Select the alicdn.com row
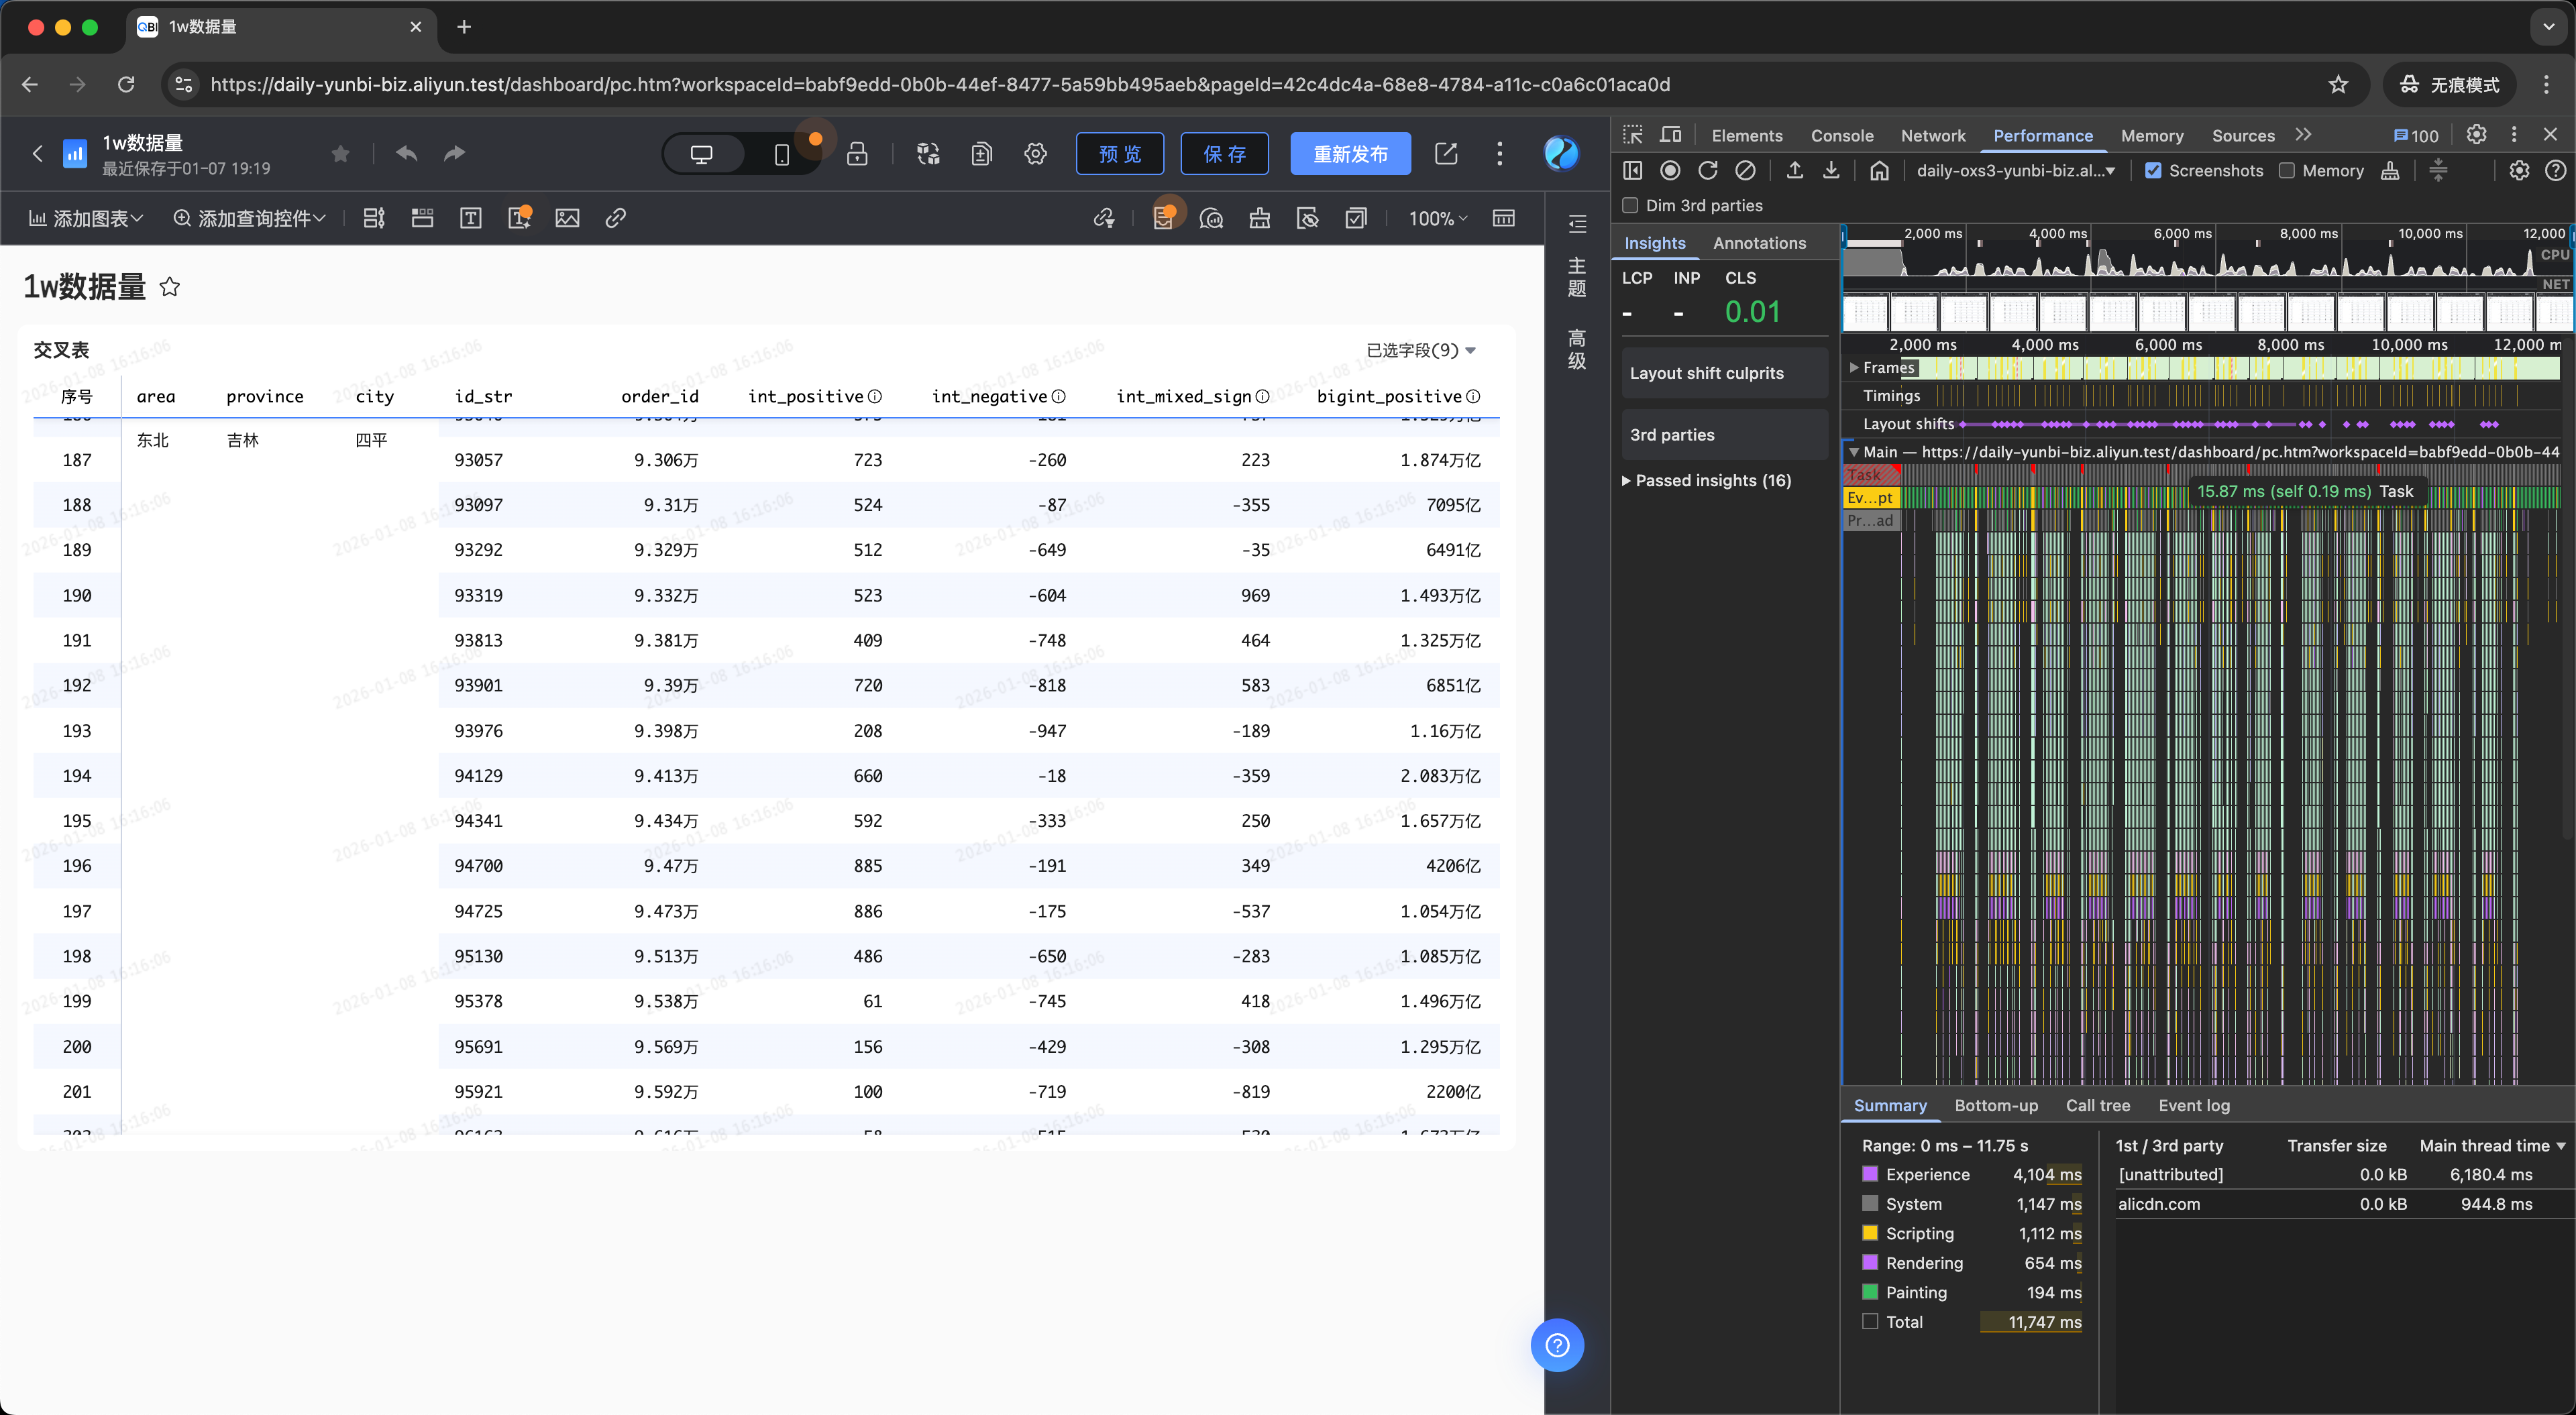This screenshot has width=2576, height=1415. click(2344, 1204)
